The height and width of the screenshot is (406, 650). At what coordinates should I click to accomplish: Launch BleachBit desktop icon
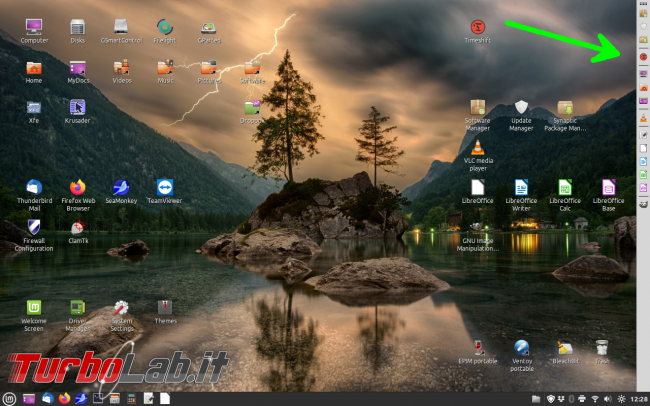[565, 348]
